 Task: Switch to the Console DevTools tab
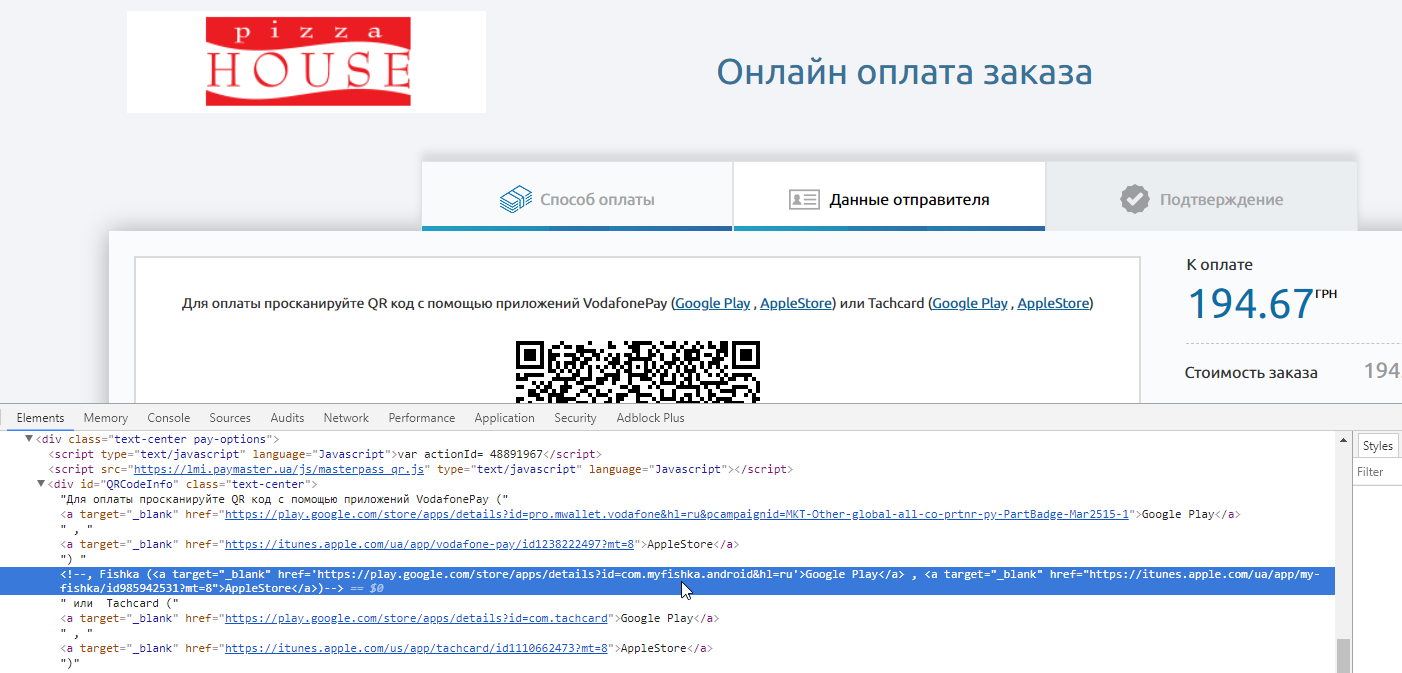169,418
